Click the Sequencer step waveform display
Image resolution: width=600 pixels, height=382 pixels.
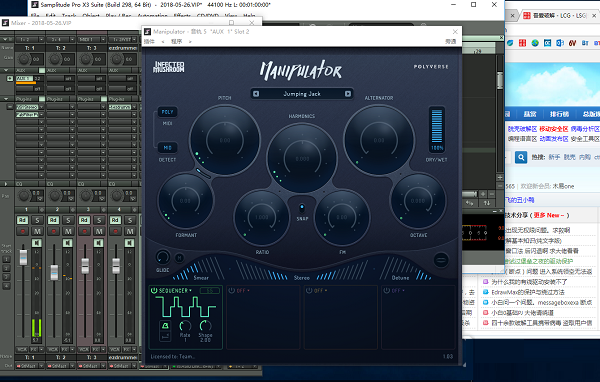(186, 307)
